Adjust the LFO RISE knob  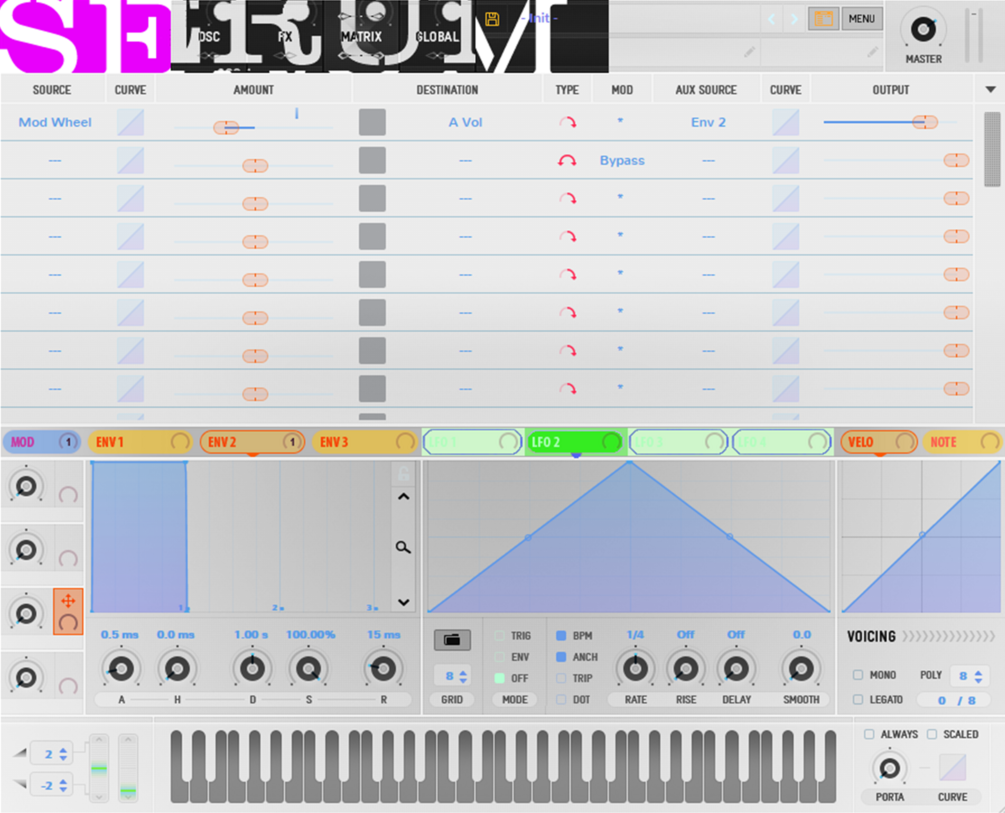pos(685,669)
